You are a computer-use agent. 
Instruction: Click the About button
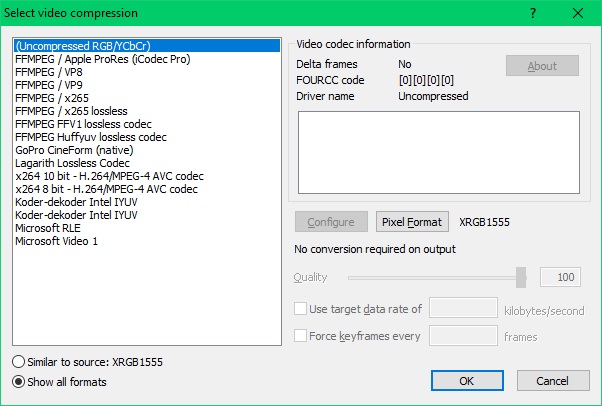point(542,66)
